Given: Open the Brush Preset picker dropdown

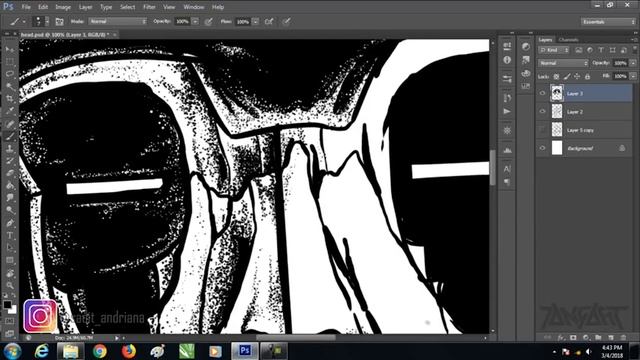Looking at the screenshot, I should (47, 22).
